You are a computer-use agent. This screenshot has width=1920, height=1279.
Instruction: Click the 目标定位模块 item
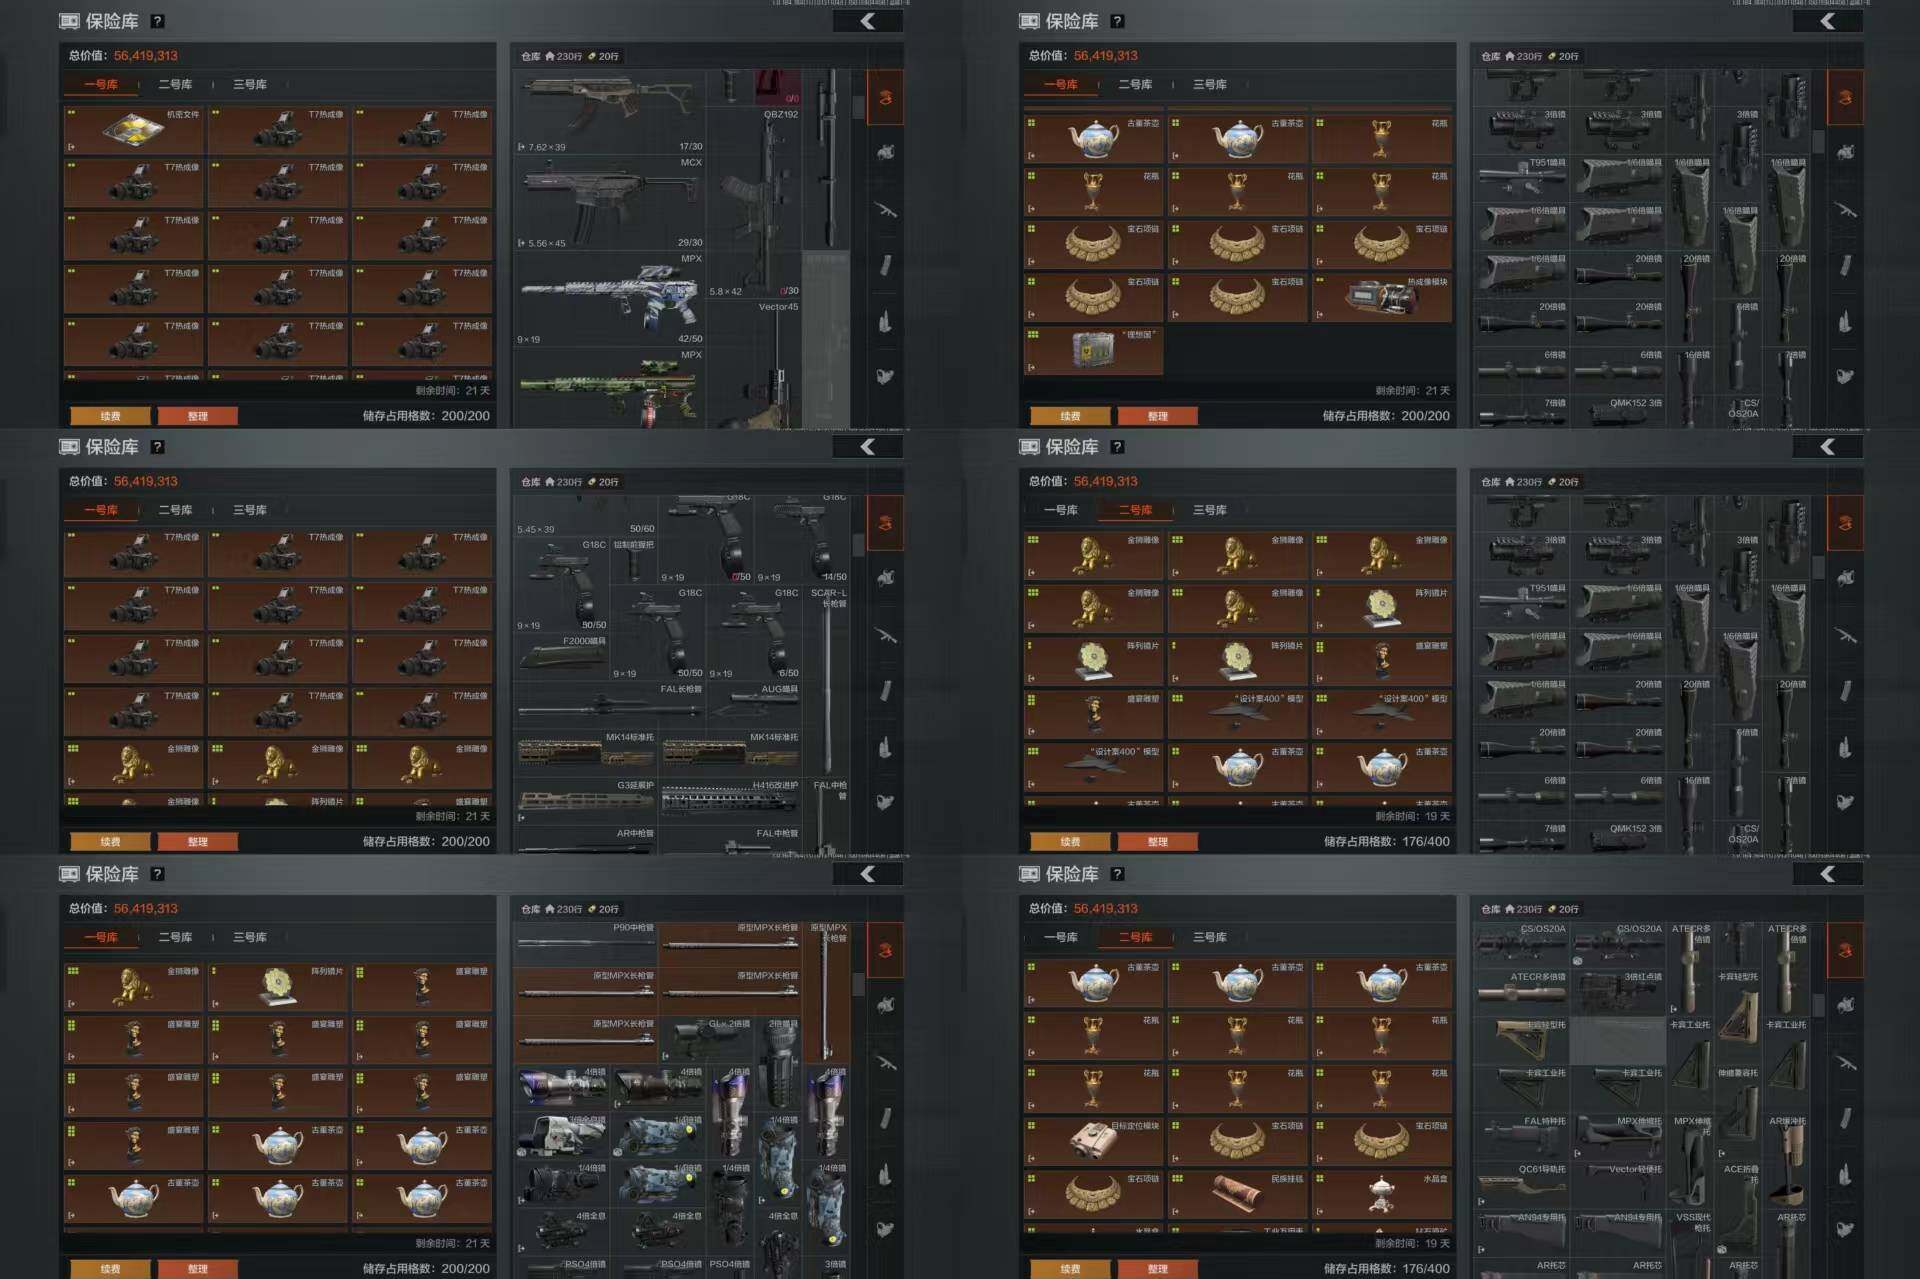(1094, 1140)
